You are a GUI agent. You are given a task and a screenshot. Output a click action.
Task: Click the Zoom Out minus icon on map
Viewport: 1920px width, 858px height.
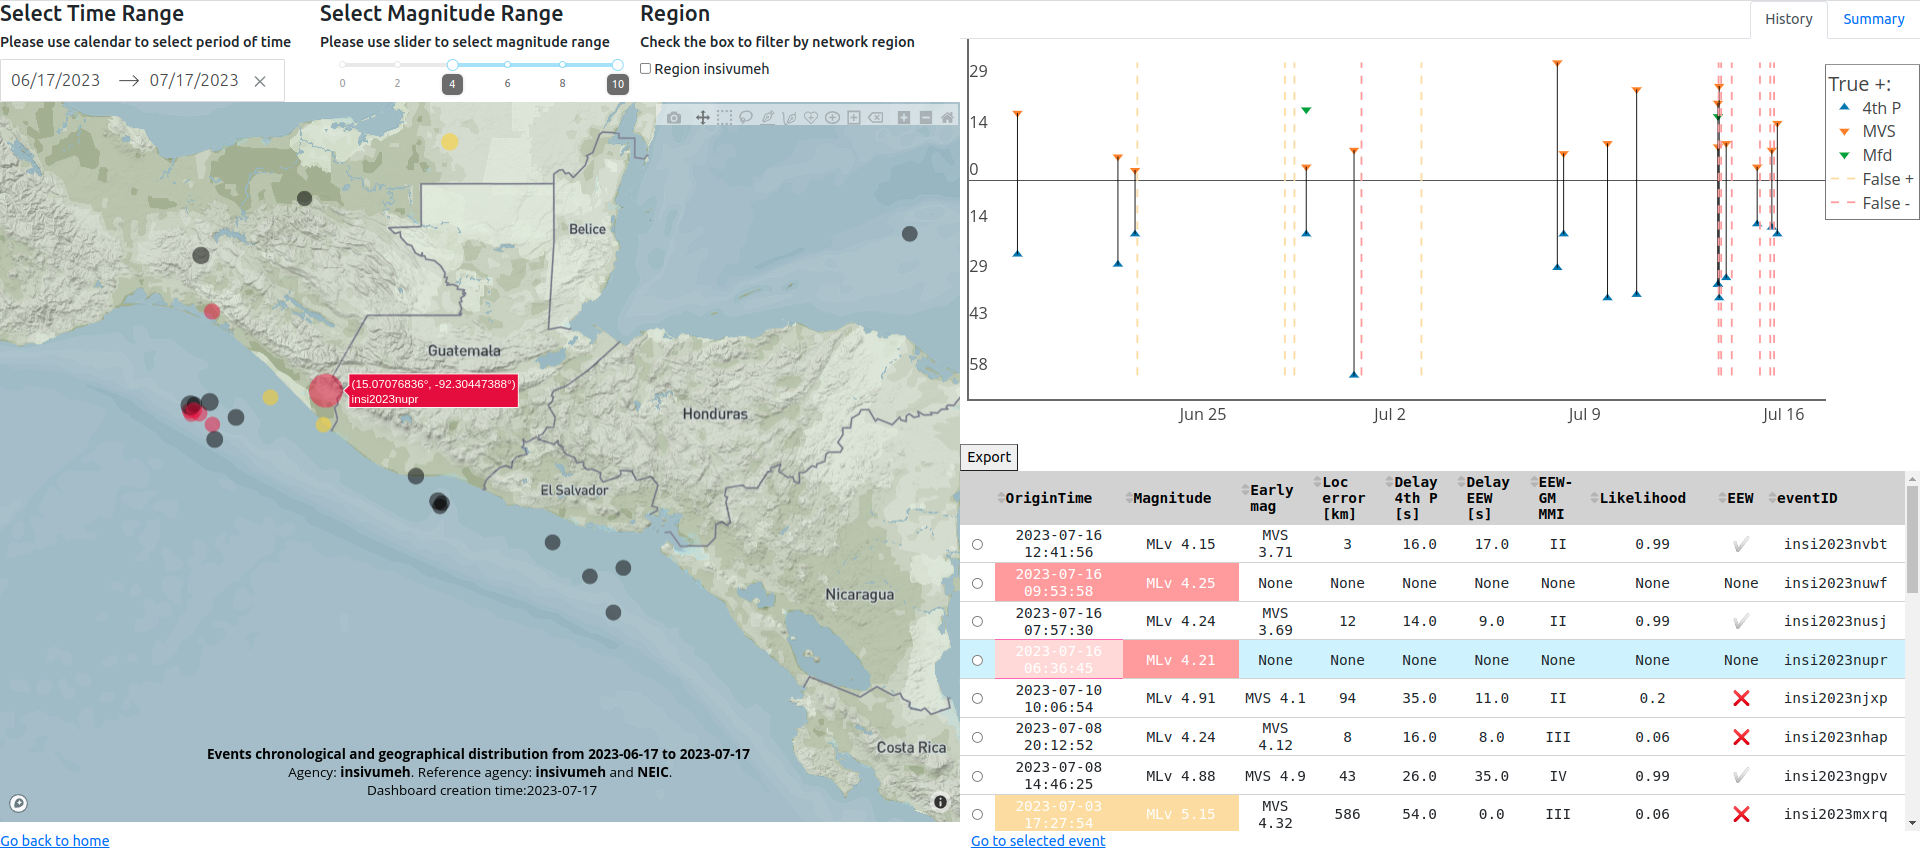coord(926,118)
